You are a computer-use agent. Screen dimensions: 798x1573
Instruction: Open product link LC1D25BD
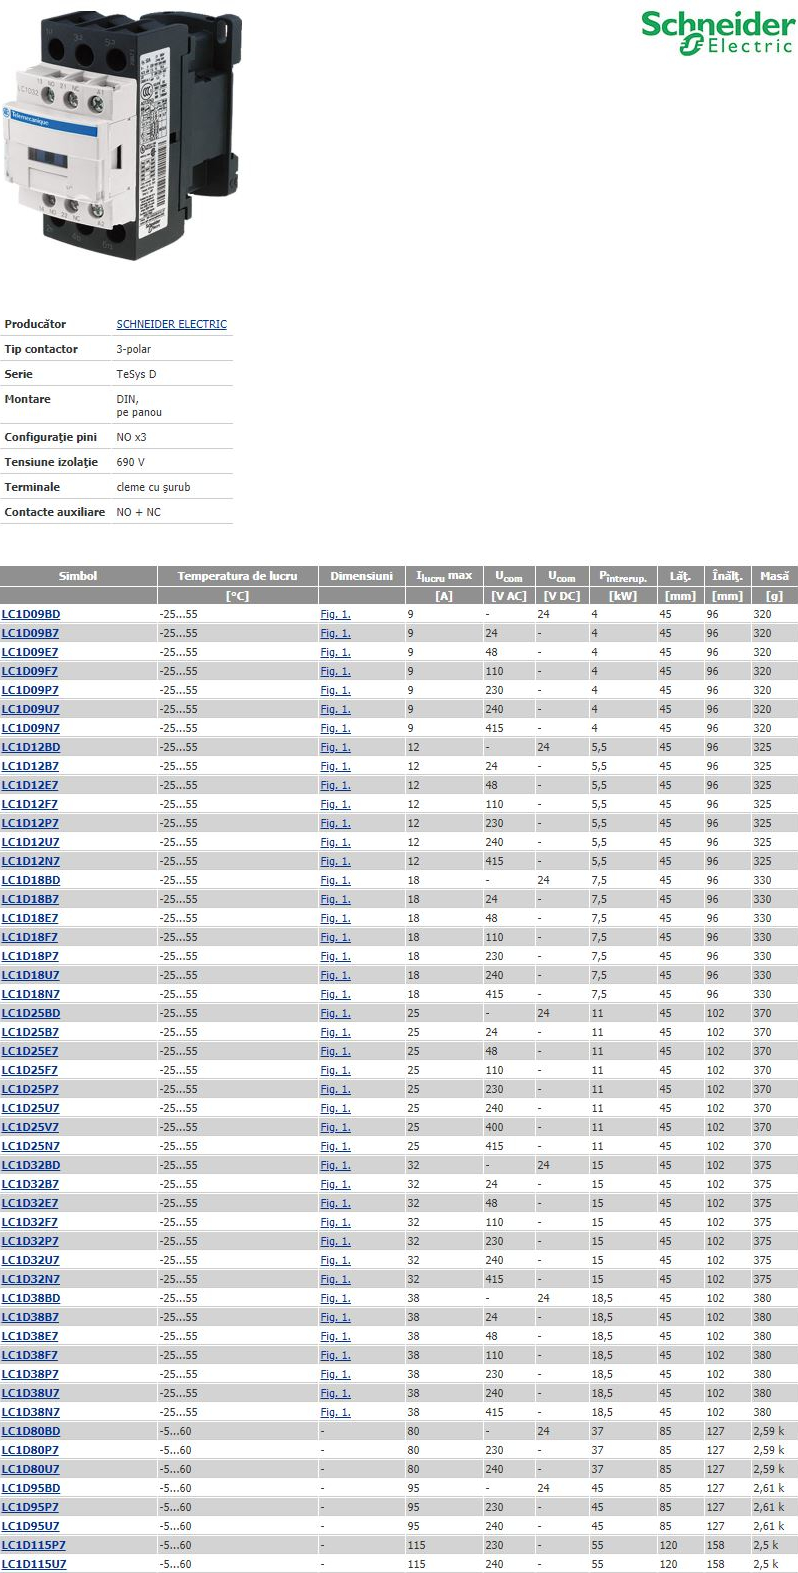[x=31, y=1013]
